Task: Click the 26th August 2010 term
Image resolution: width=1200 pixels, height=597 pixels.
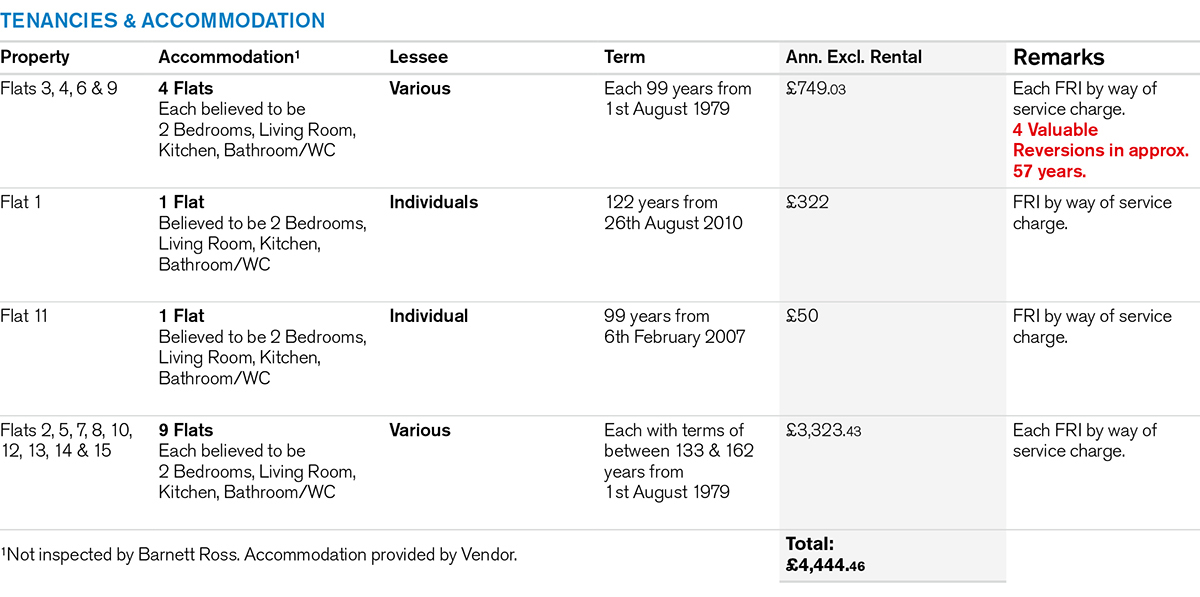Action: point(673,223)
